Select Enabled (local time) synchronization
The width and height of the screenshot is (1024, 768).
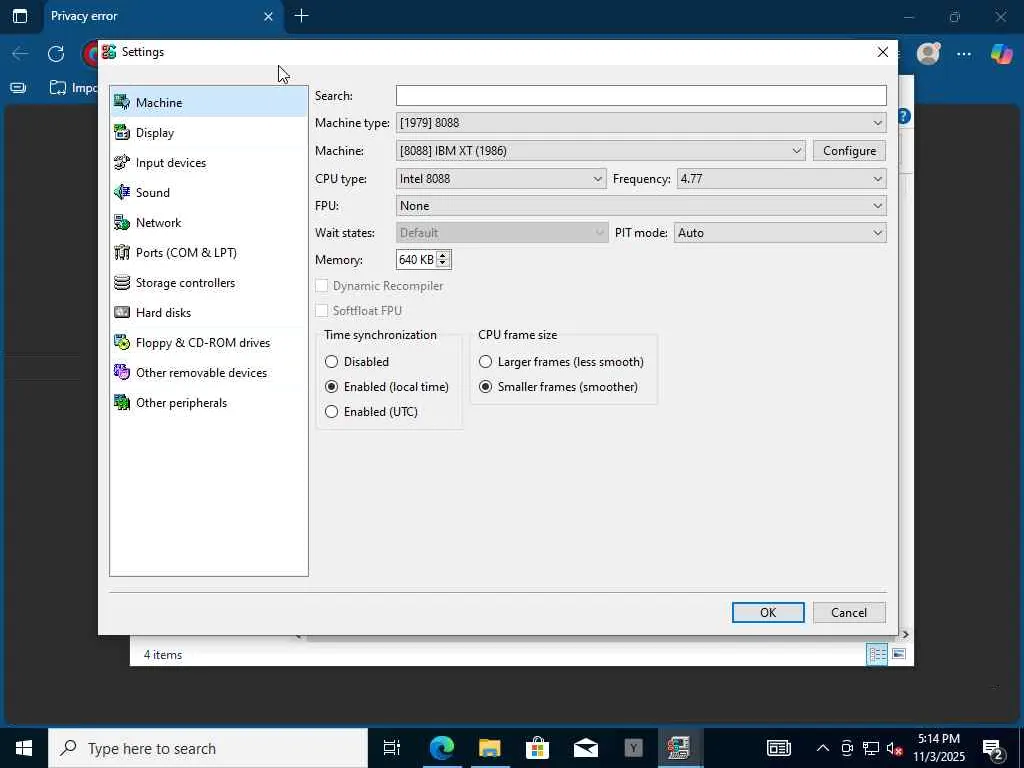point(387,387)
